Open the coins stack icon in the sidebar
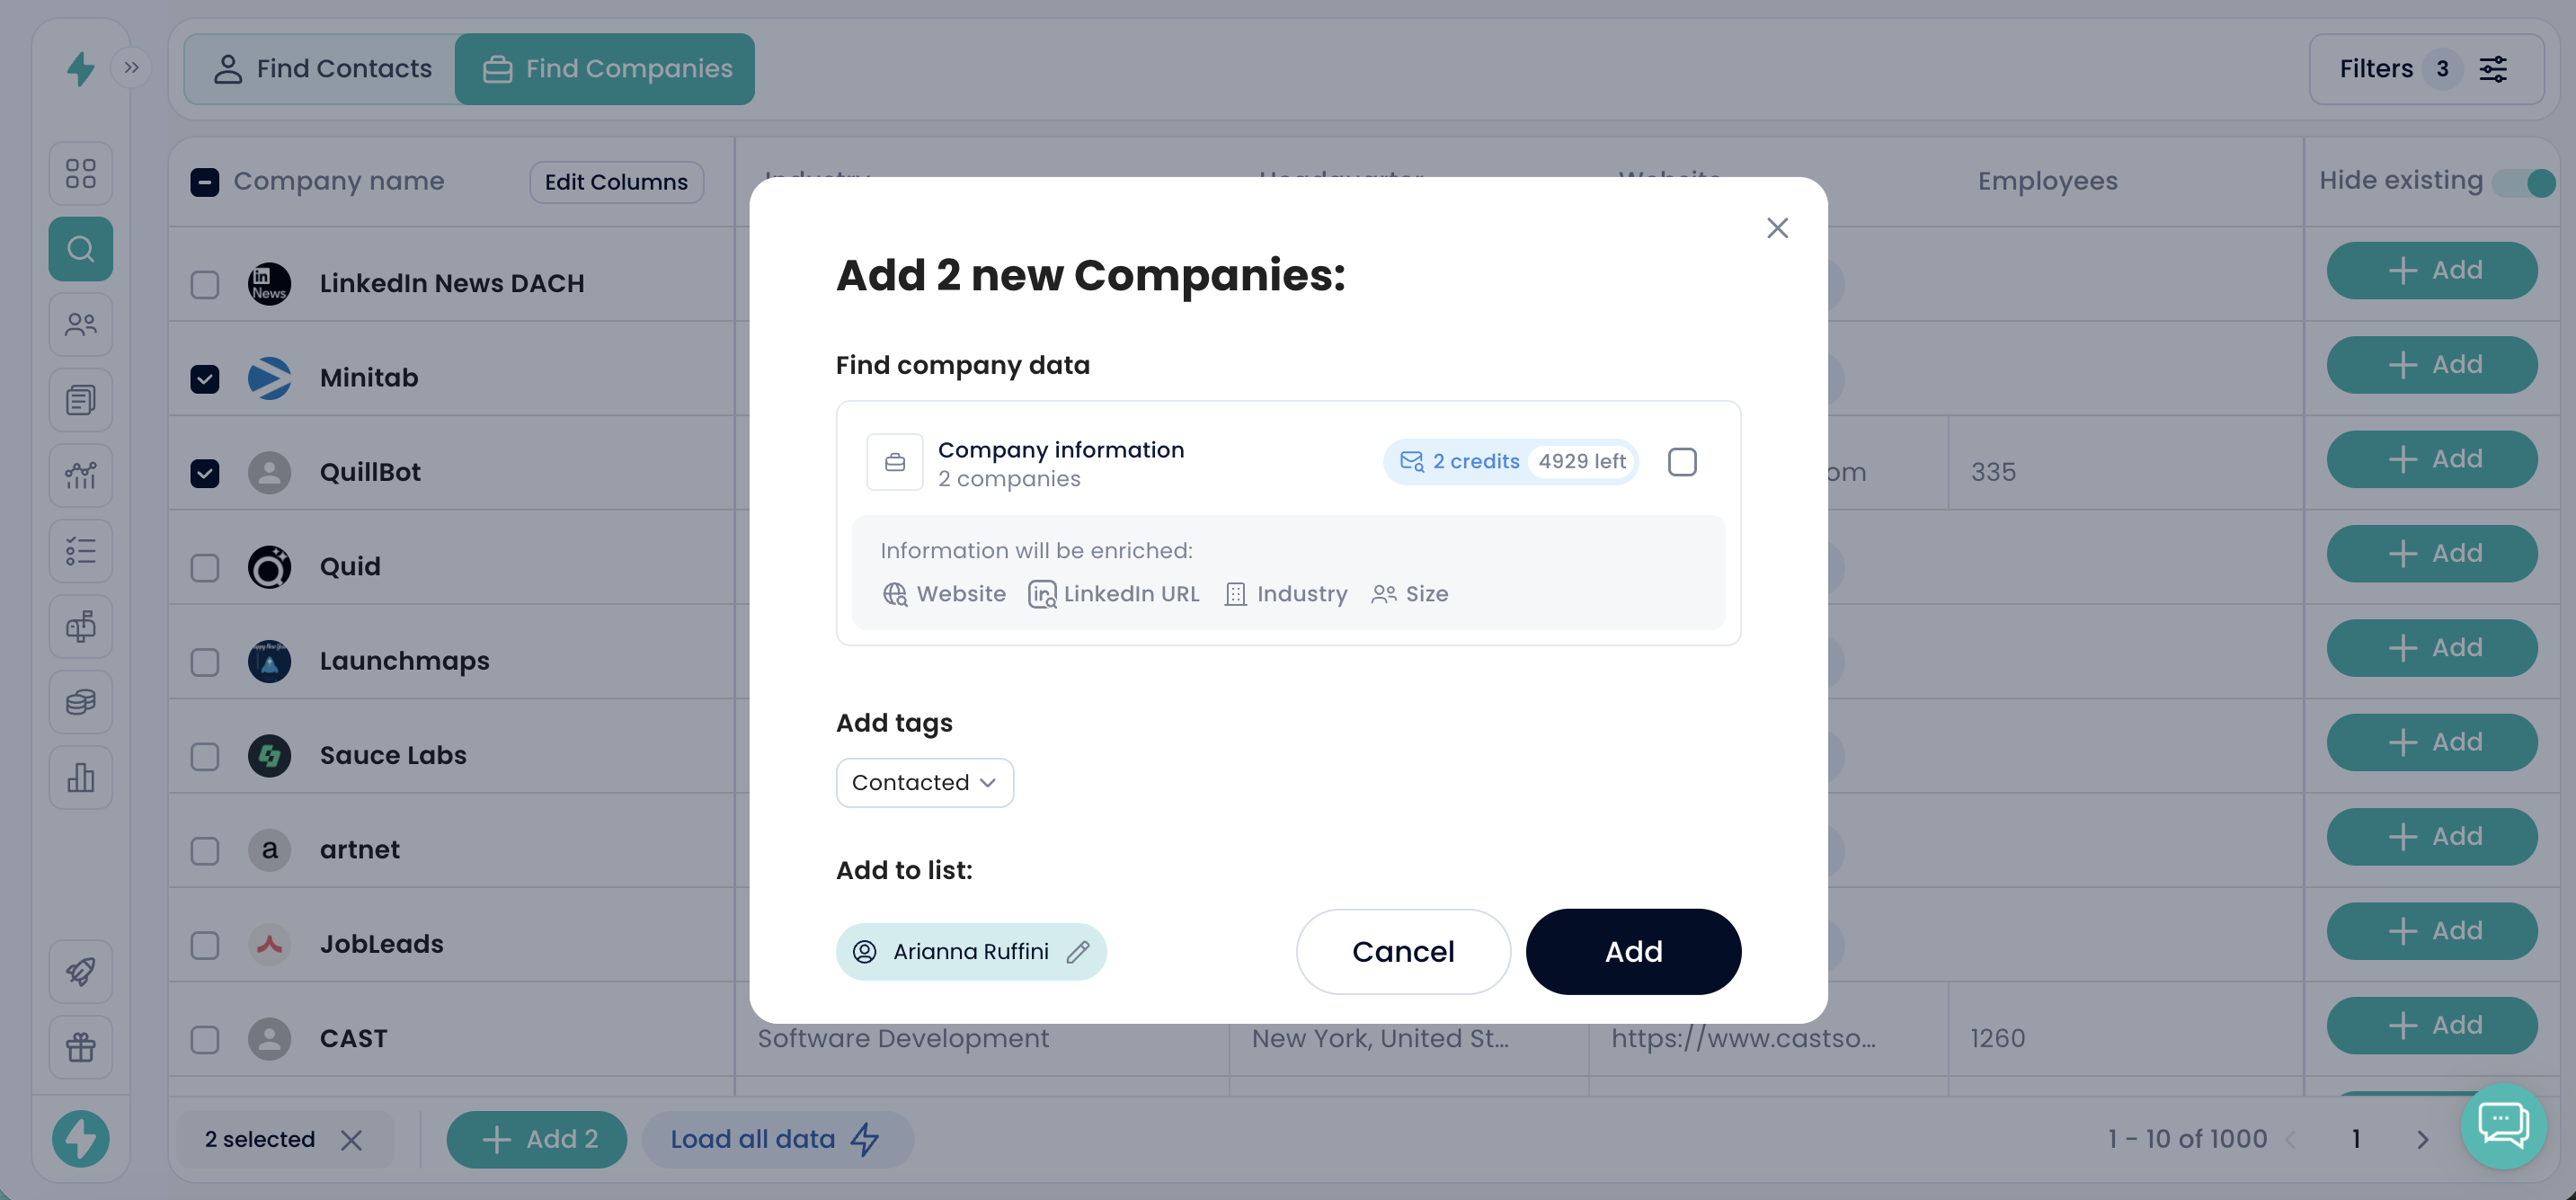 pos(81,702)
